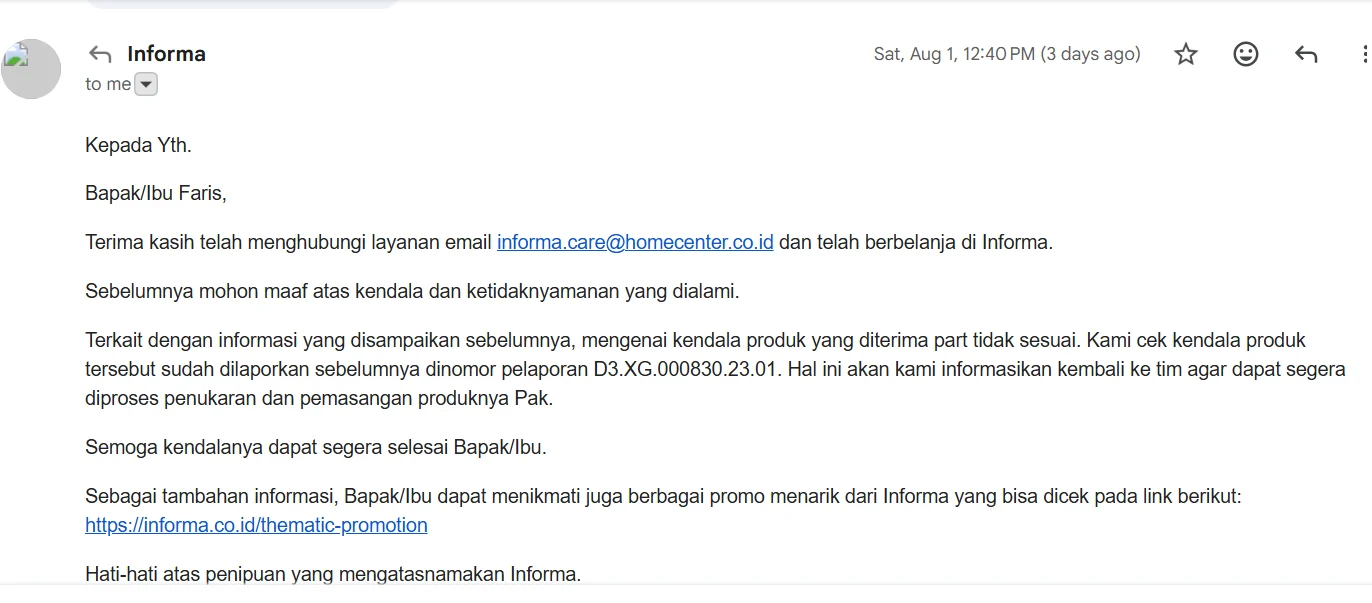Screen dimensions: 1372x603
Task: Click the greeting line "Kepada Yth."
Action: tap(138, 145)
